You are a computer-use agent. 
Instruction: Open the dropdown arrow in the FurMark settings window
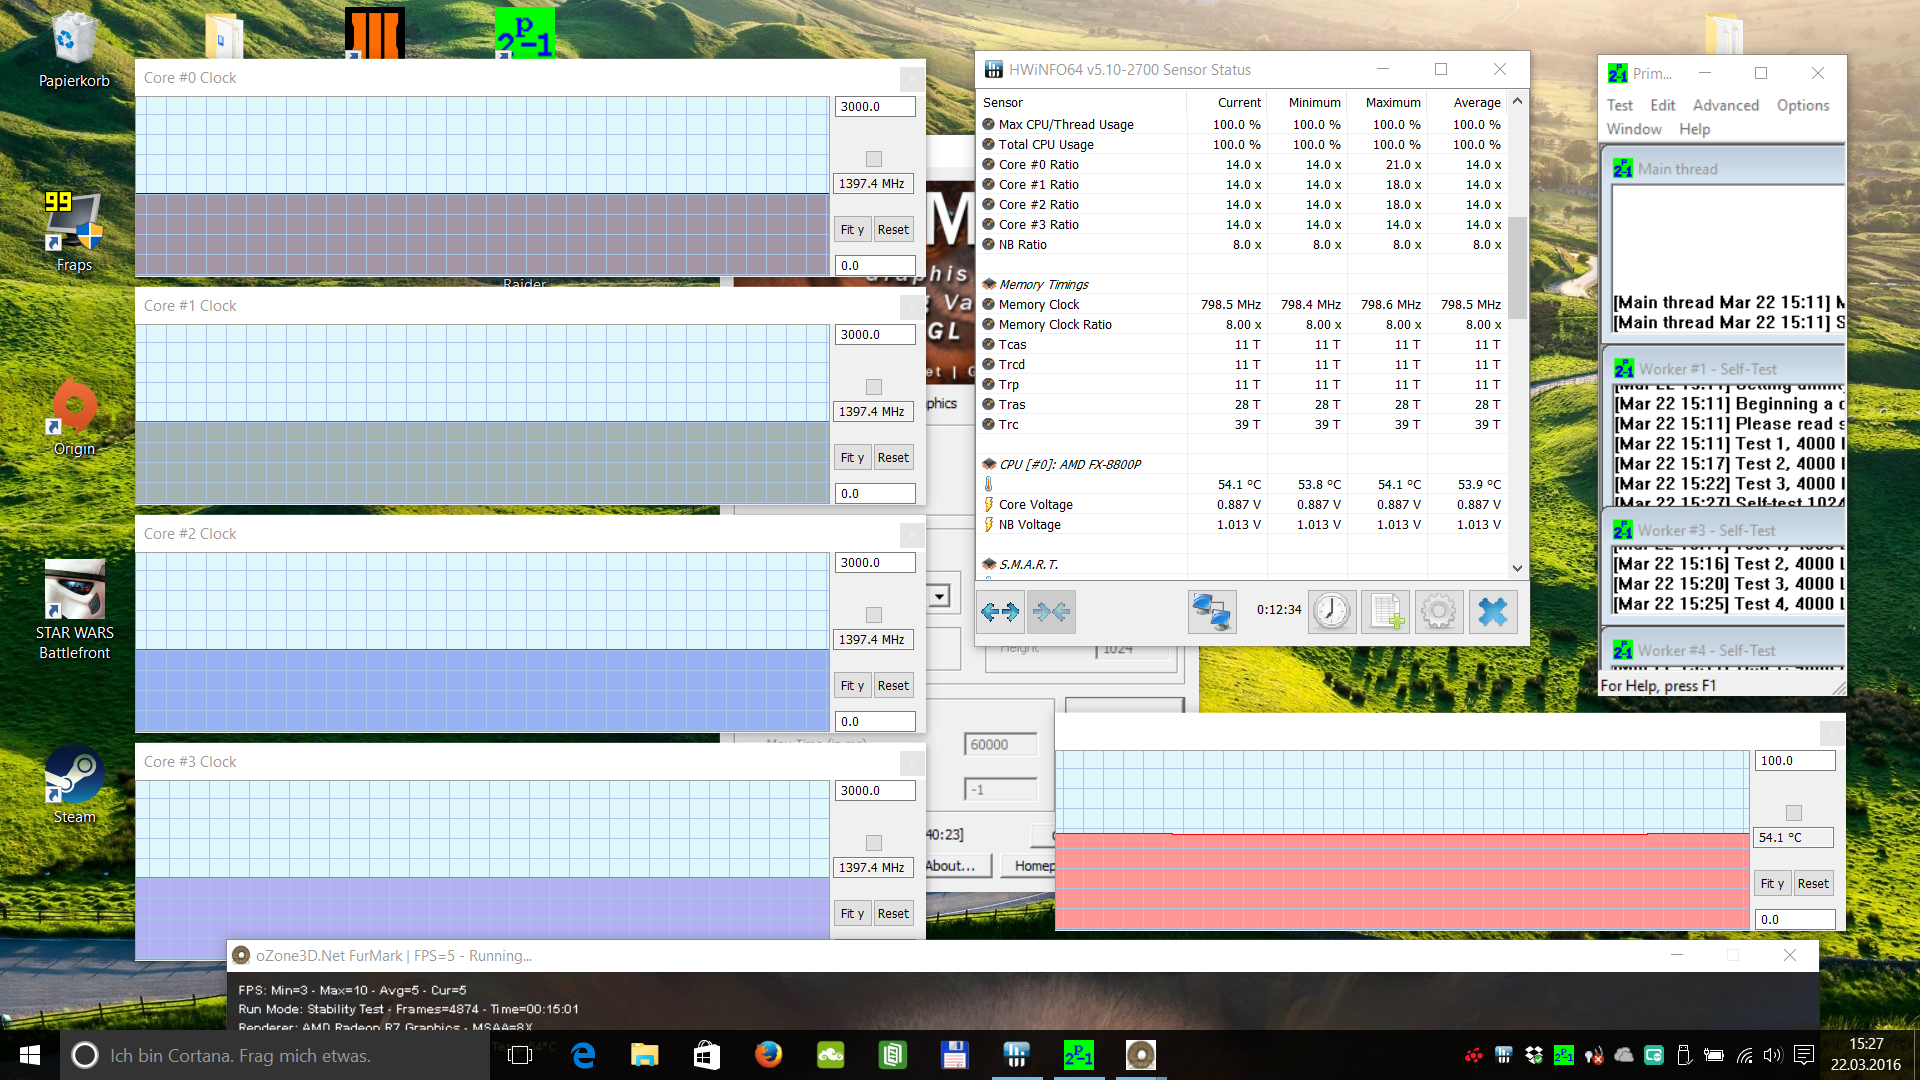pyautogui.click(x=939, y=597)
